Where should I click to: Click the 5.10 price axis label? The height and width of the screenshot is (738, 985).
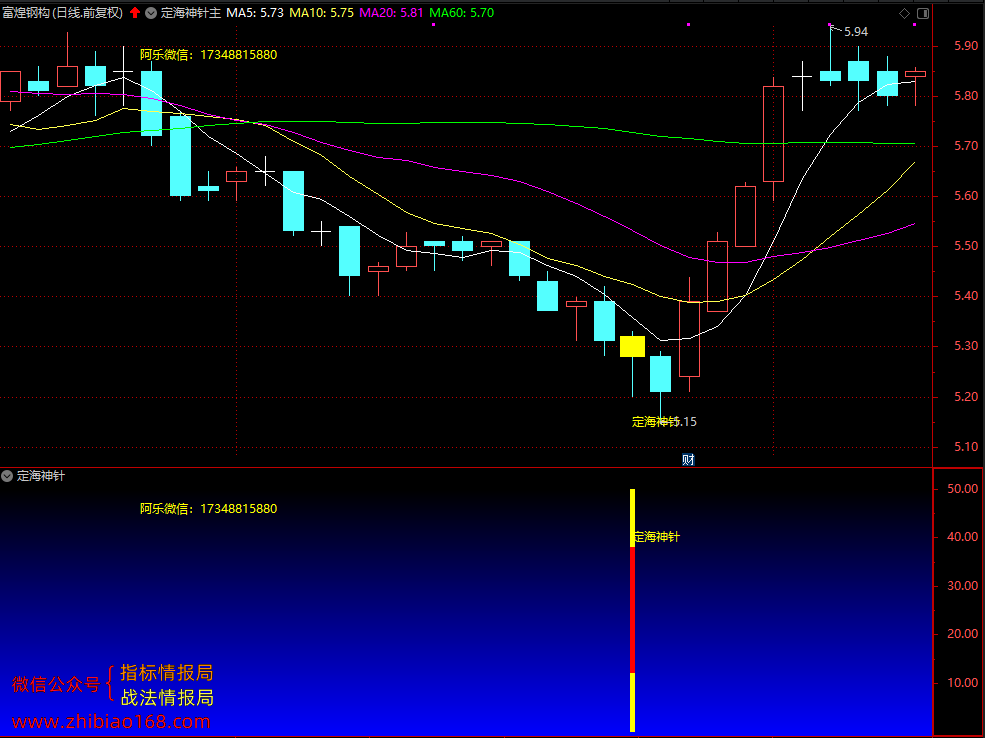pos(966,447)
